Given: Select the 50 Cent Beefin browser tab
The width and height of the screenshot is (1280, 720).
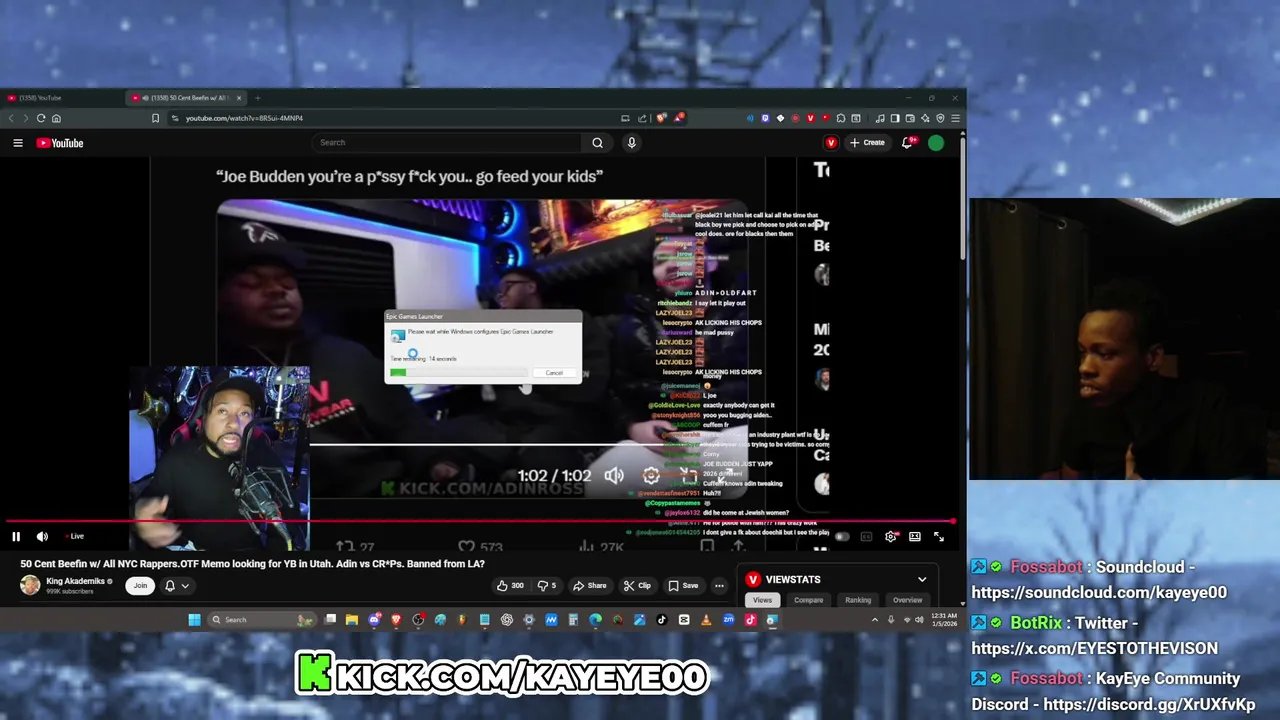Looking at the screenshot, I should point(186,98).
